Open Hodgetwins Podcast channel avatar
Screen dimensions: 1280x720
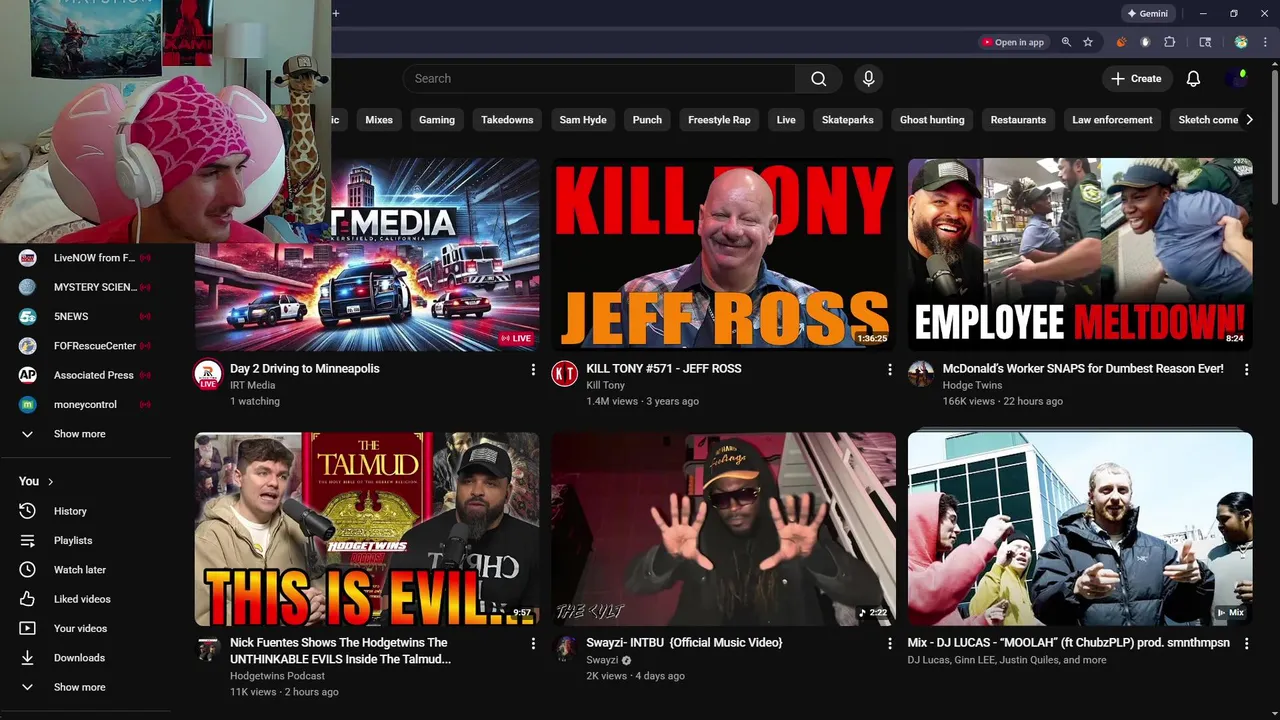pos(208,648)
